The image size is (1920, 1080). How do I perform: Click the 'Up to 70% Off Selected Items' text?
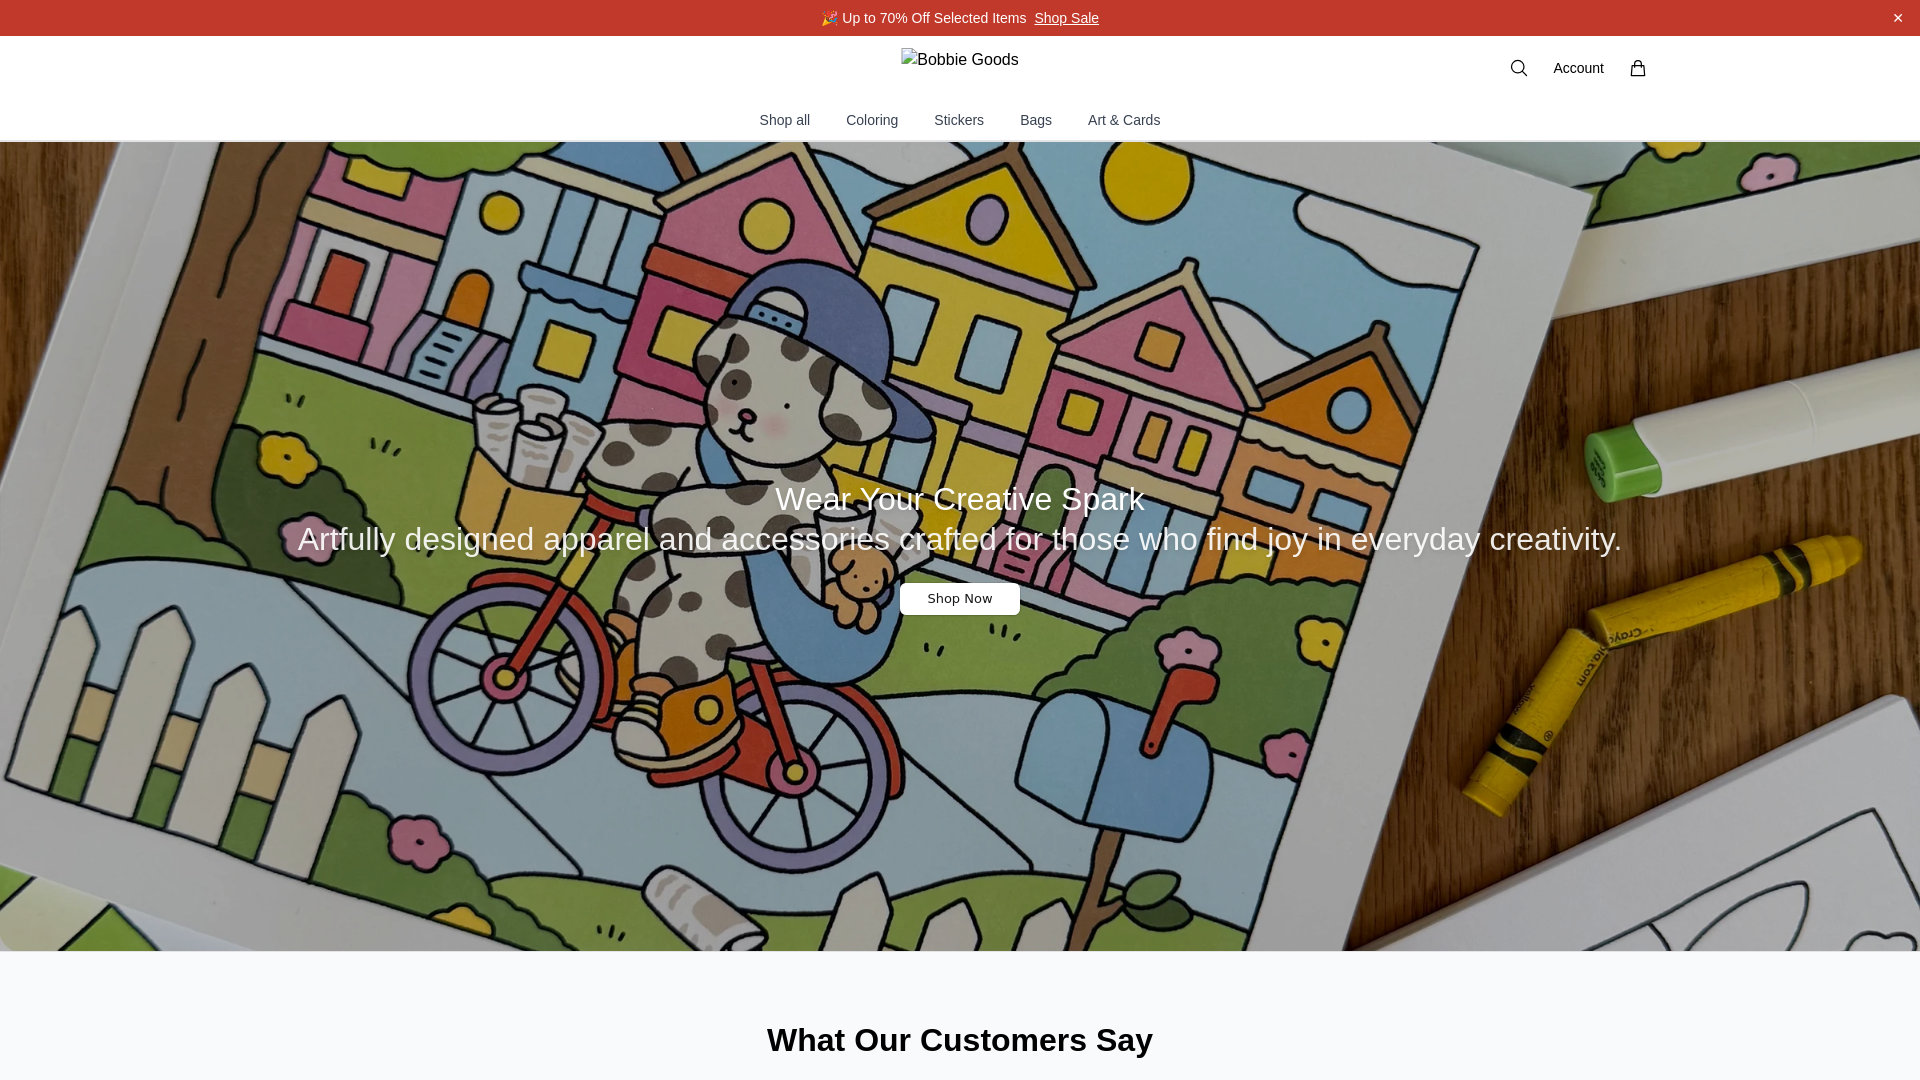[934, 18]
